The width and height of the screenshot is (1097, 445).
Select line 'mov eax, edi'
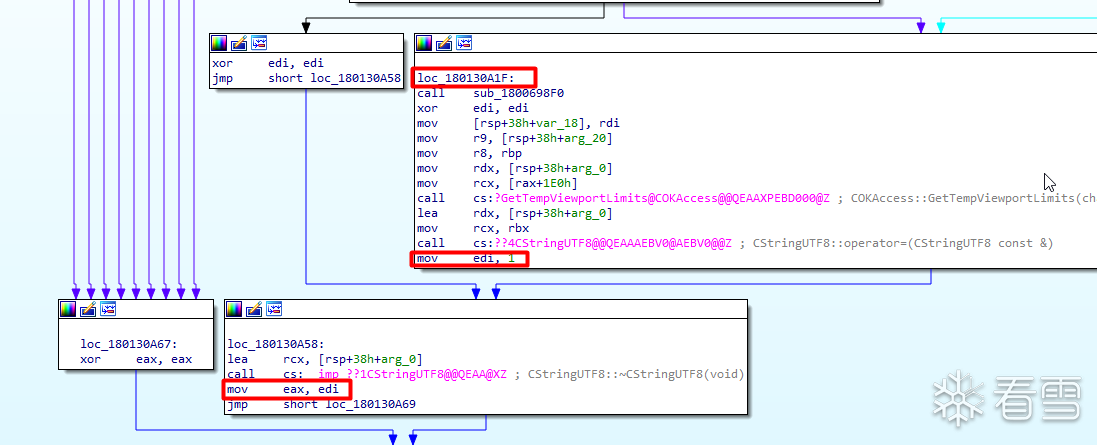tap(283, 390)
